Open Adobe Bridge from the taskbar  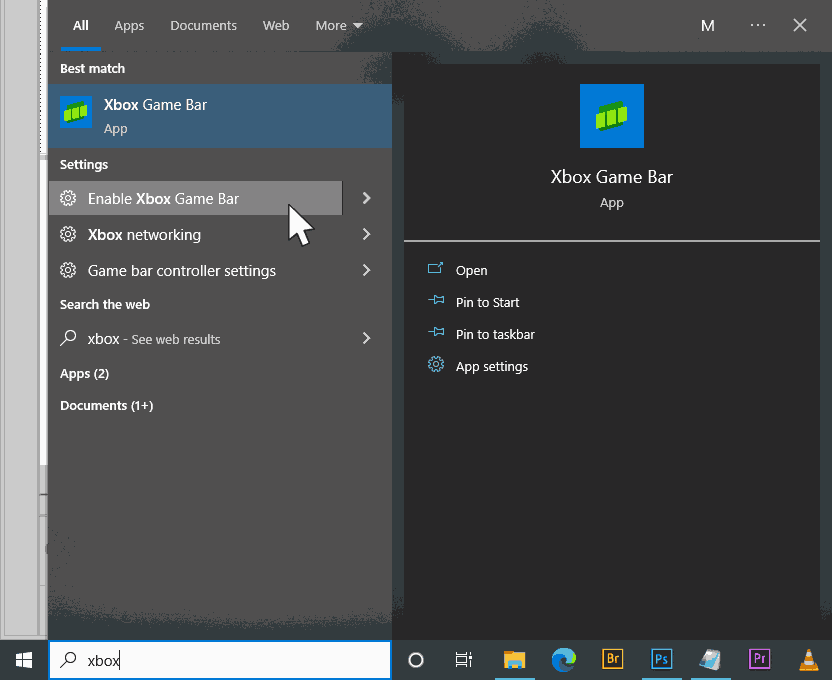(x=613, y=659)
